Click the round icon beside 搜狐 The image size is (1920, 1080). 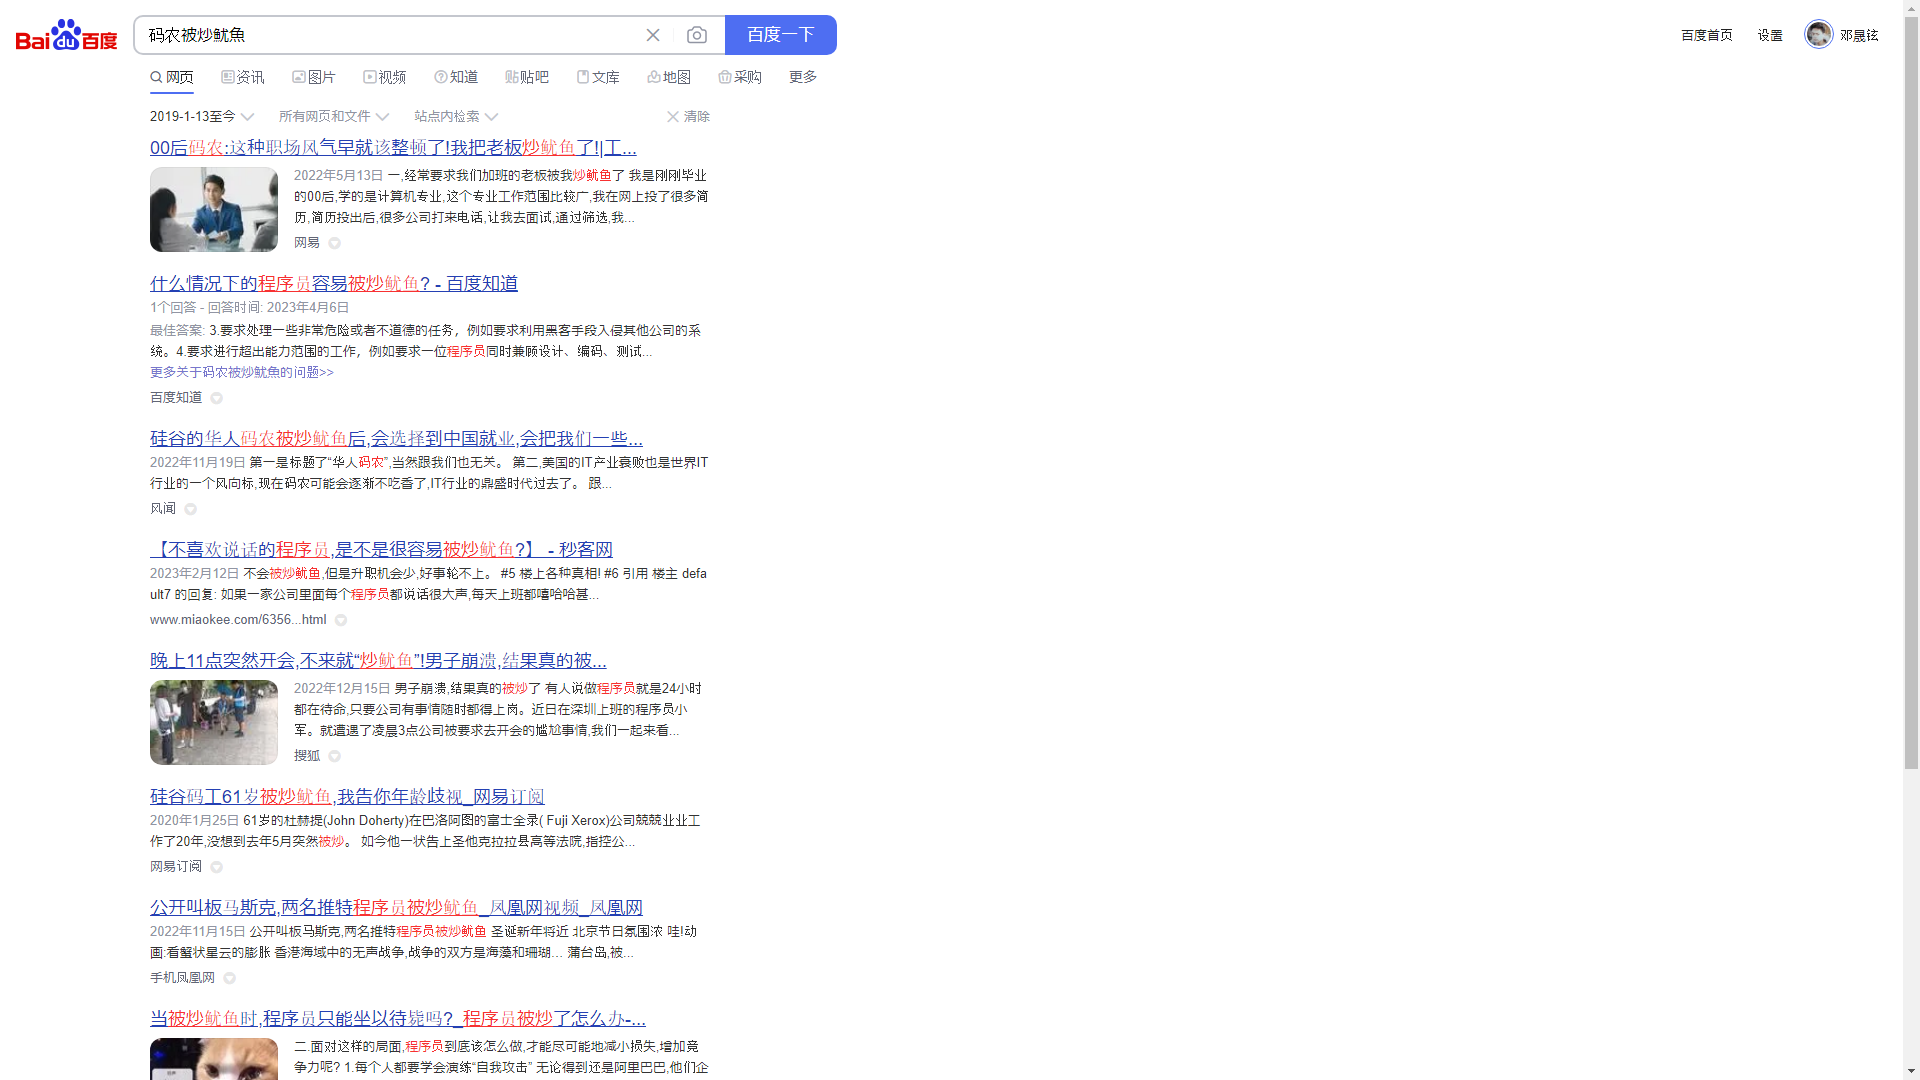(x=335, y=756)
